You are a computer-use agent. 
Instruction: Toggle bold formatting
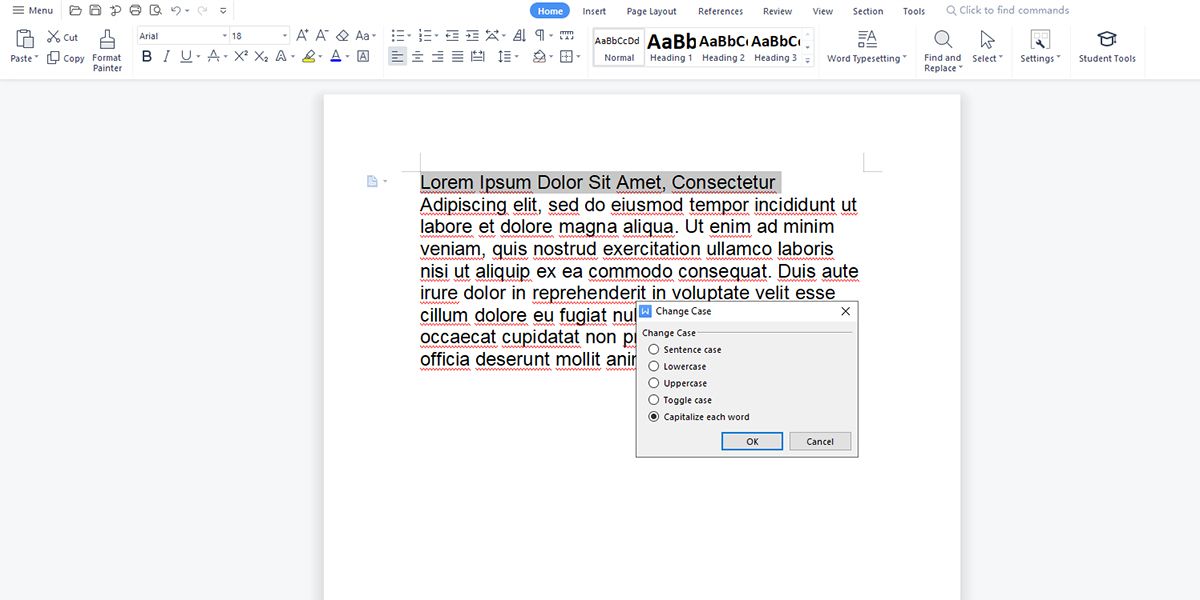click(146, 56)
